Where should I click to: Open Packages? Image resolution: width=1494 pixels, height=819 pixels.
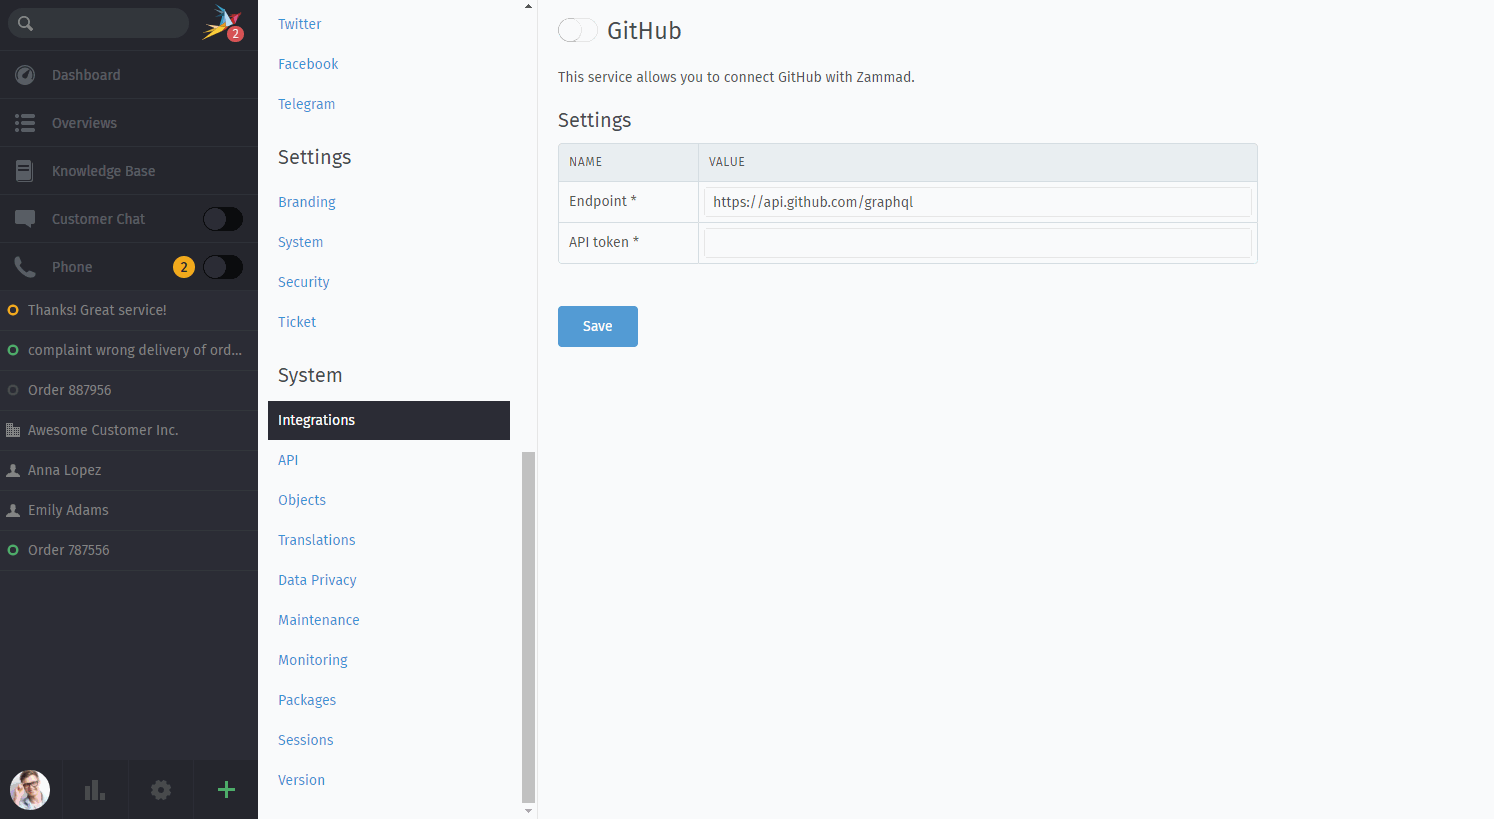coord(307,700)
